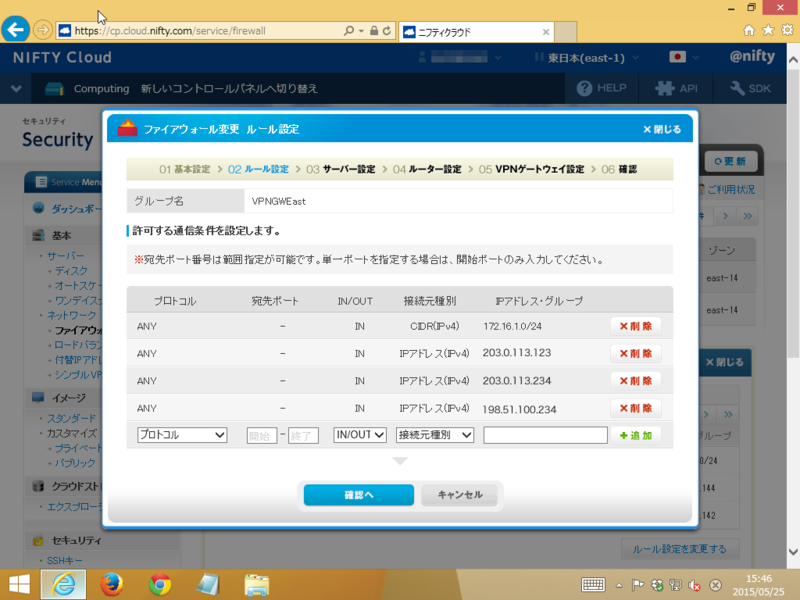Open the 接続元種別 dropdown

(x=434, y=435)
